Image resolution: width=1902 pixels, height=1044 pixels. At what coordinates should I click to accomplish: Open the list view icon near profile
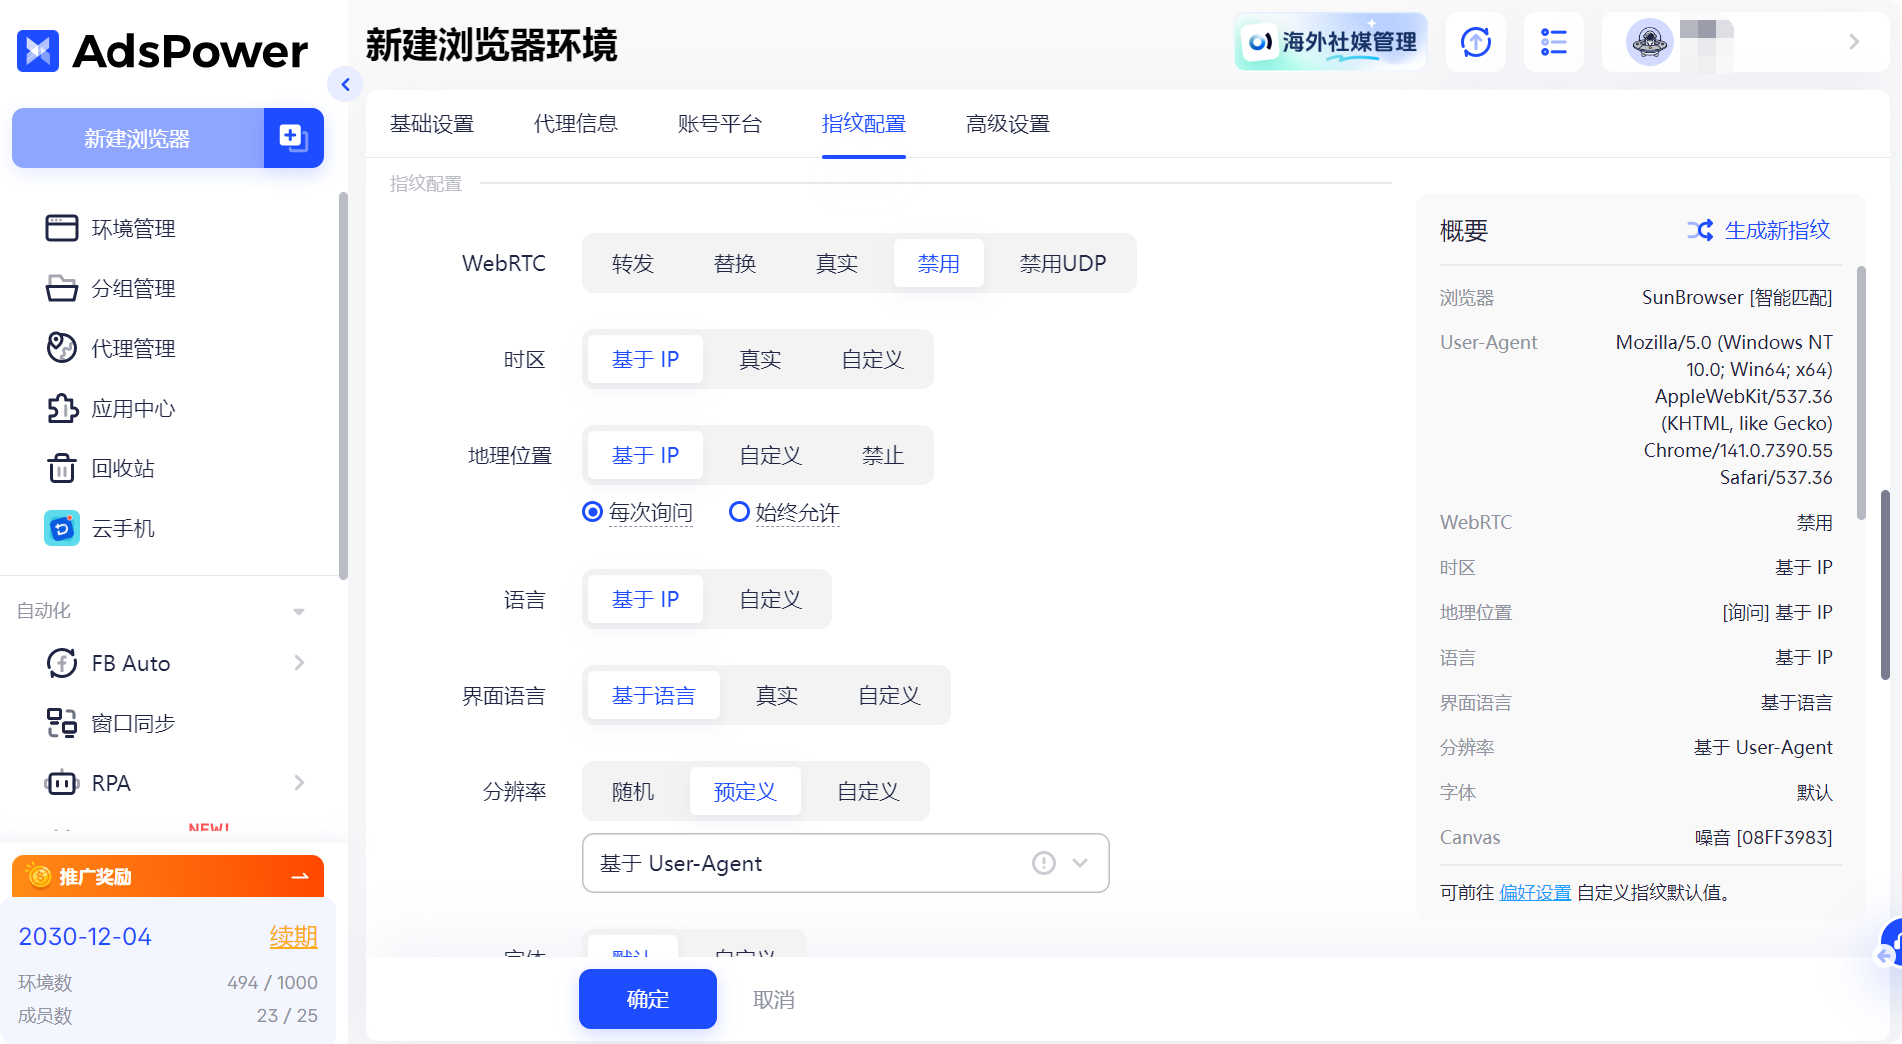(1554, 42)
